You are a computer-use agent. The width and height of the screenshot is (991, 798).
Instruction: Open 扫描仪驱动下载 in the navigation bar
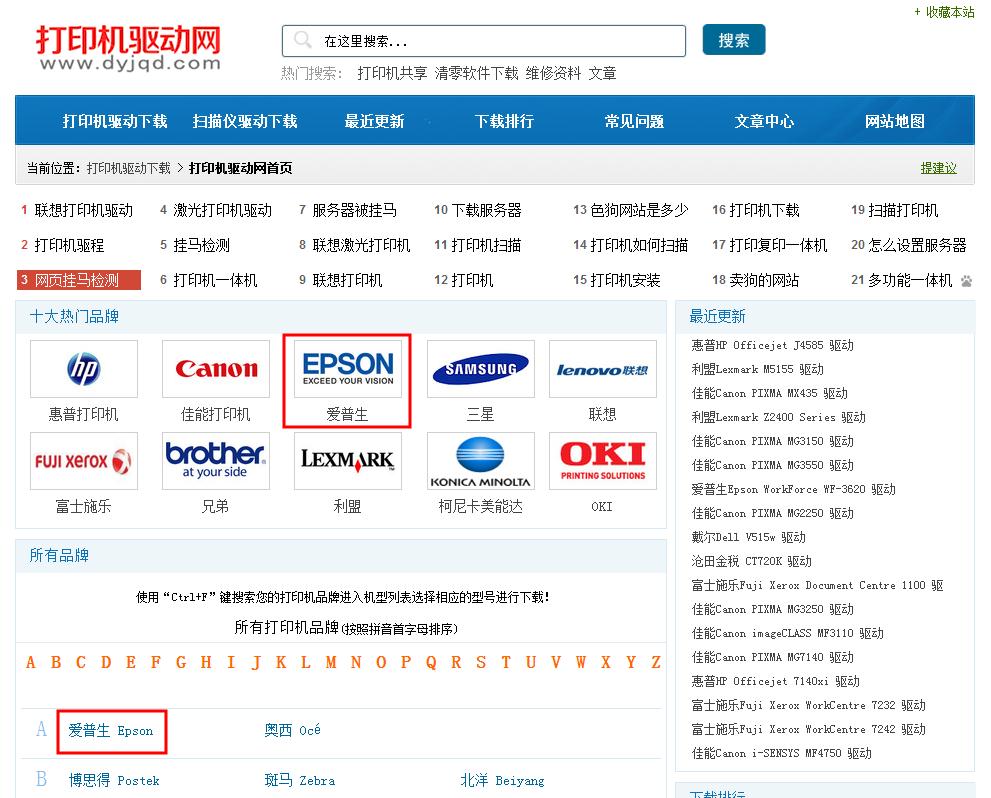tap(245, 121)
